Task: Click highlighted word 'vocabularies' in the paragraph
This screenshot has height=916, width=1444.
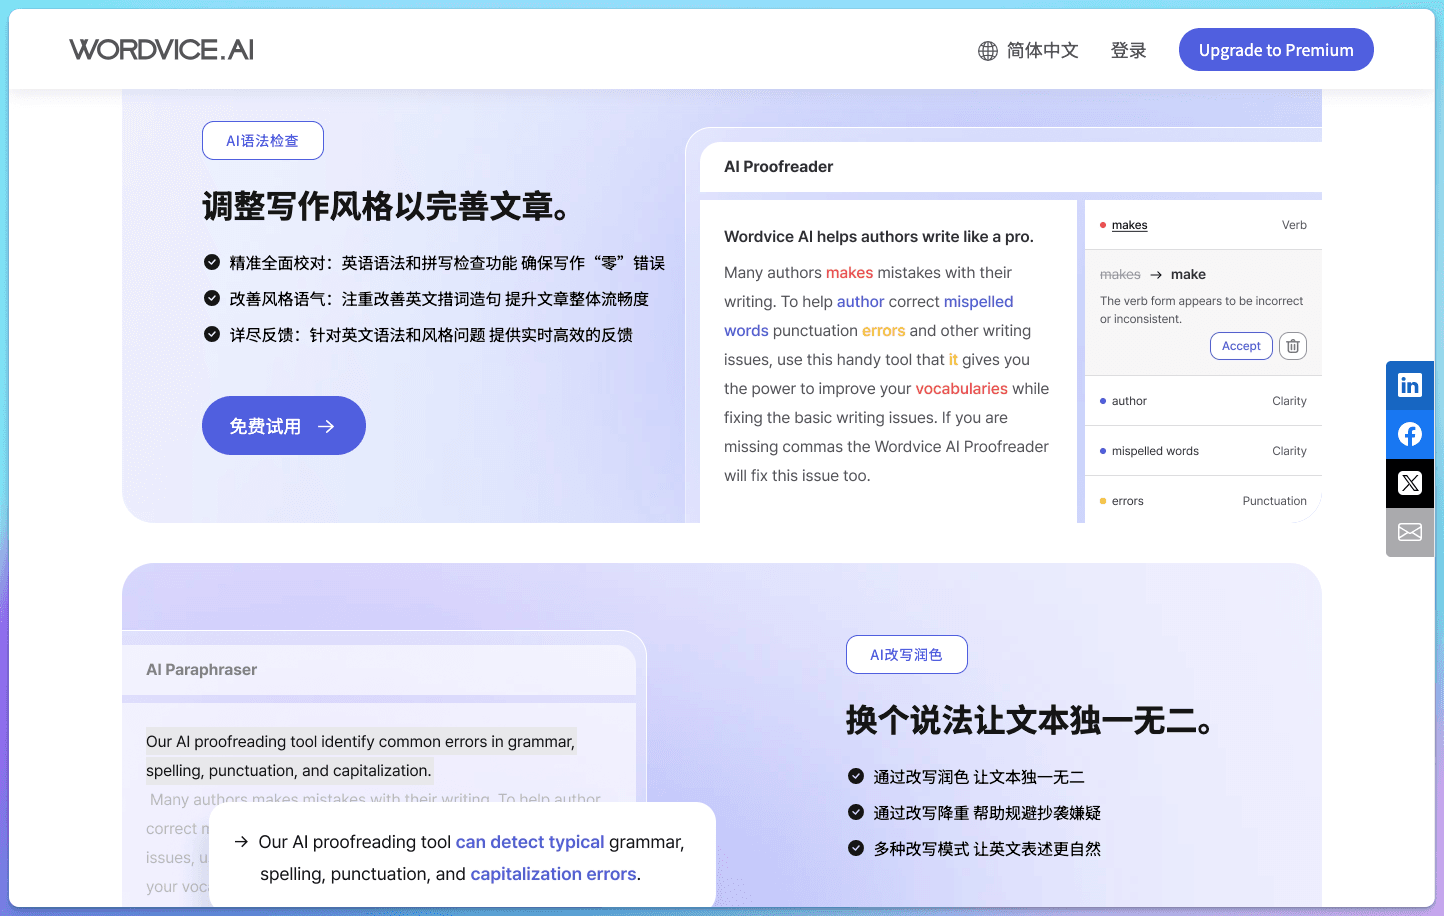Action: click(962, 389)
